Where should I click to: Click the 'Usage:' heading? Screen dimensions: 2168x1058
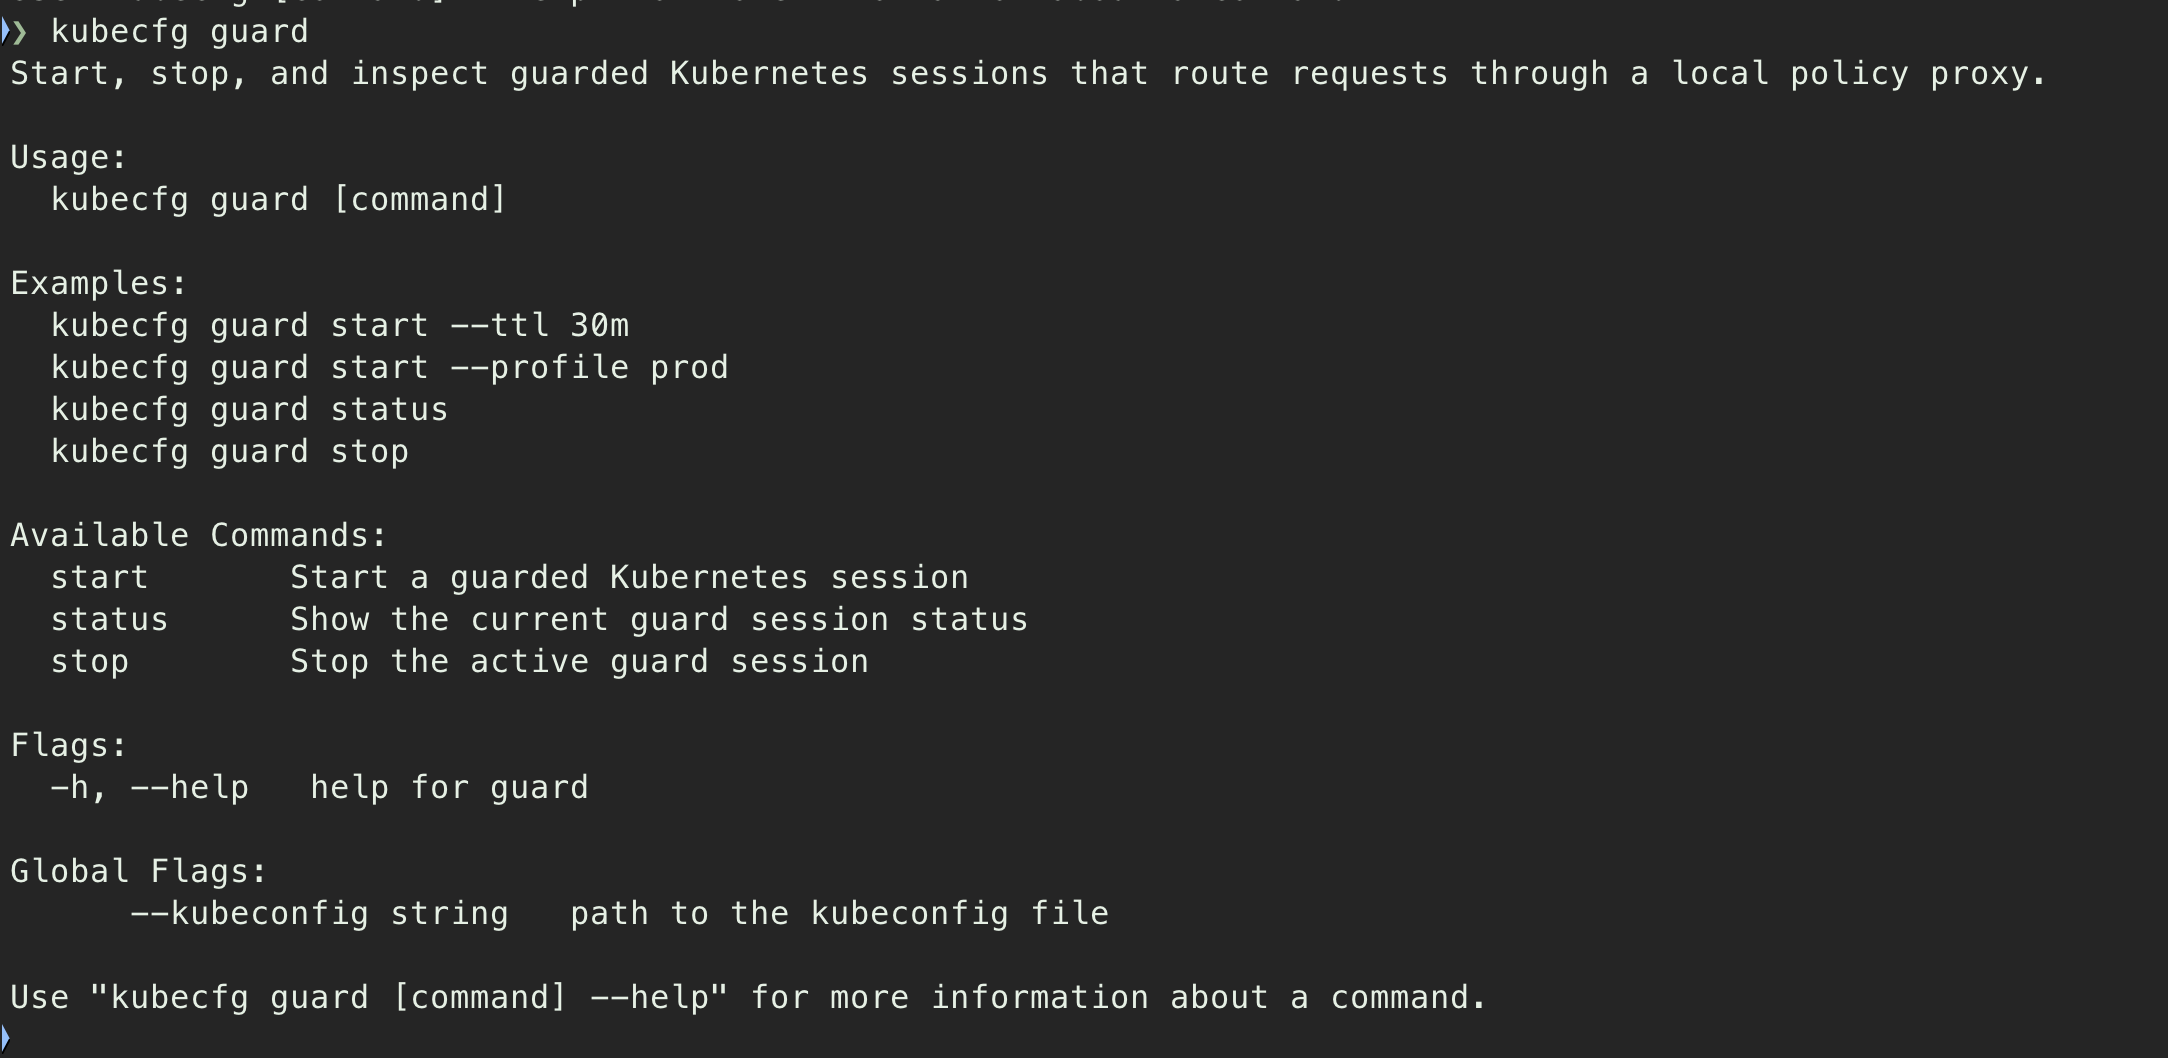point(69,158)
